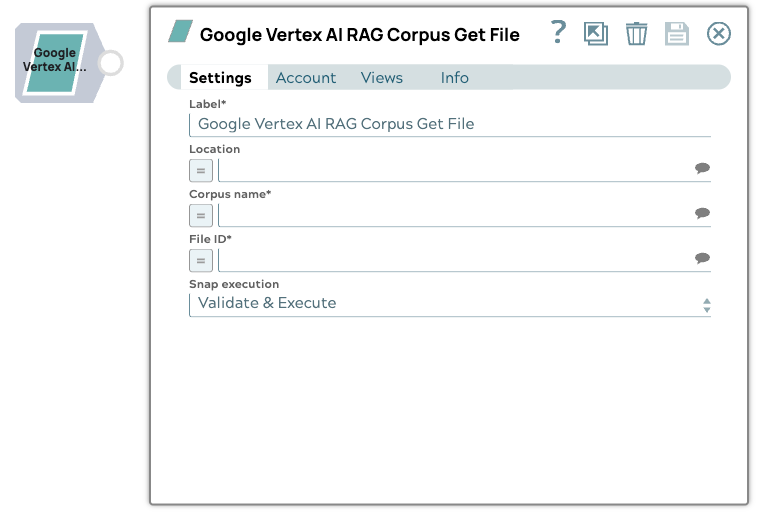The height and width of the screenshot is (514, 765).
Task: Delete the snap using trash icon
Action: coord(636,34)
